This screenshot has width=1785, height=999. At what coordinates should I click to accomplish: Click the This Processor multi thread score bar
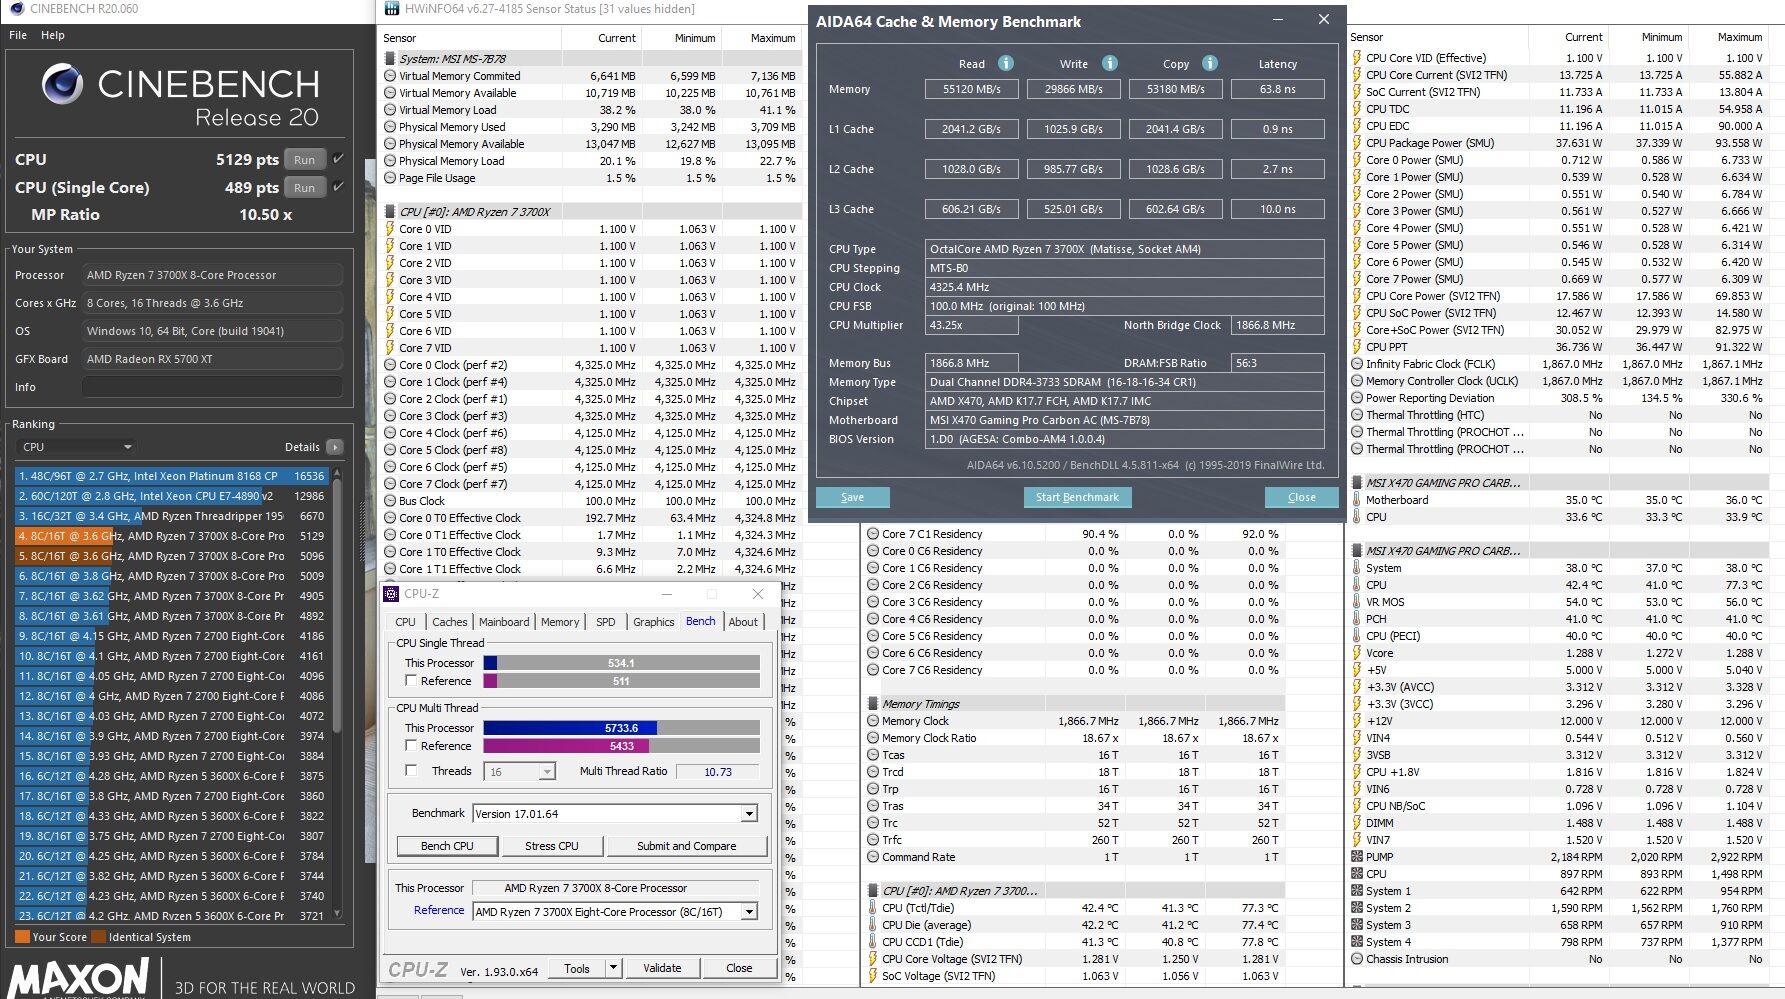coord(621,728)
